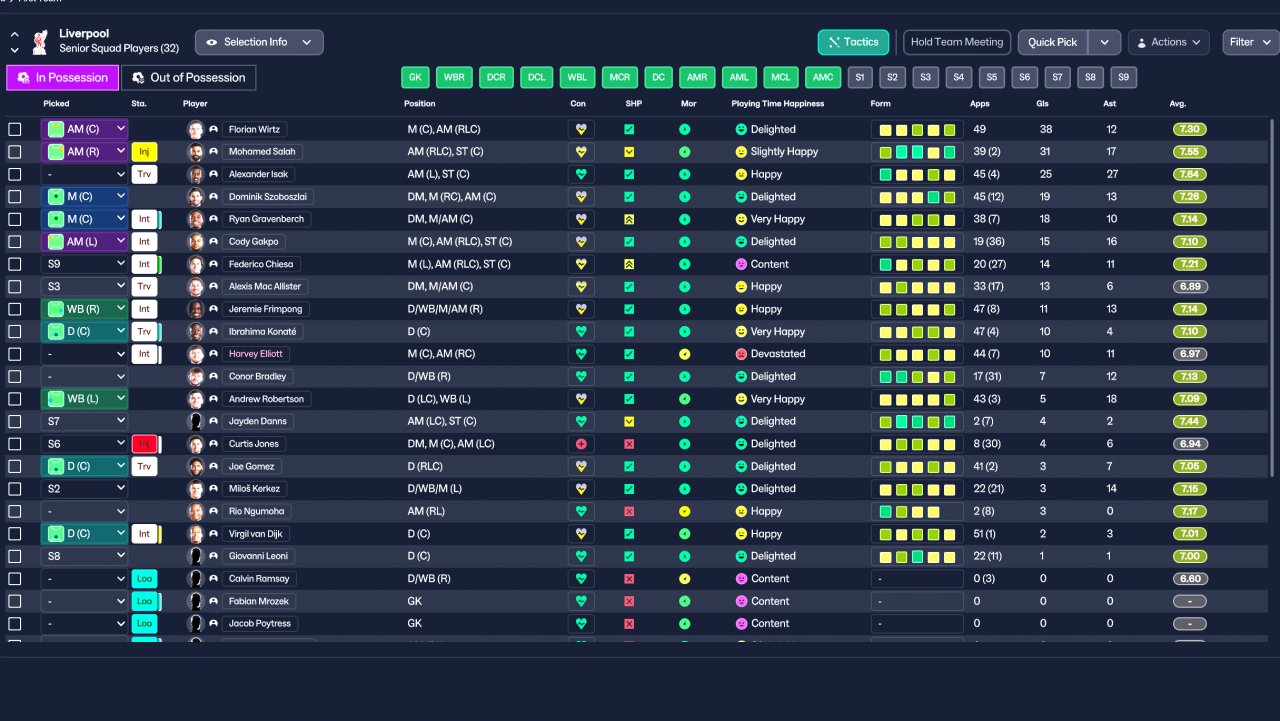Select the AMC position pill

point(823,77)
